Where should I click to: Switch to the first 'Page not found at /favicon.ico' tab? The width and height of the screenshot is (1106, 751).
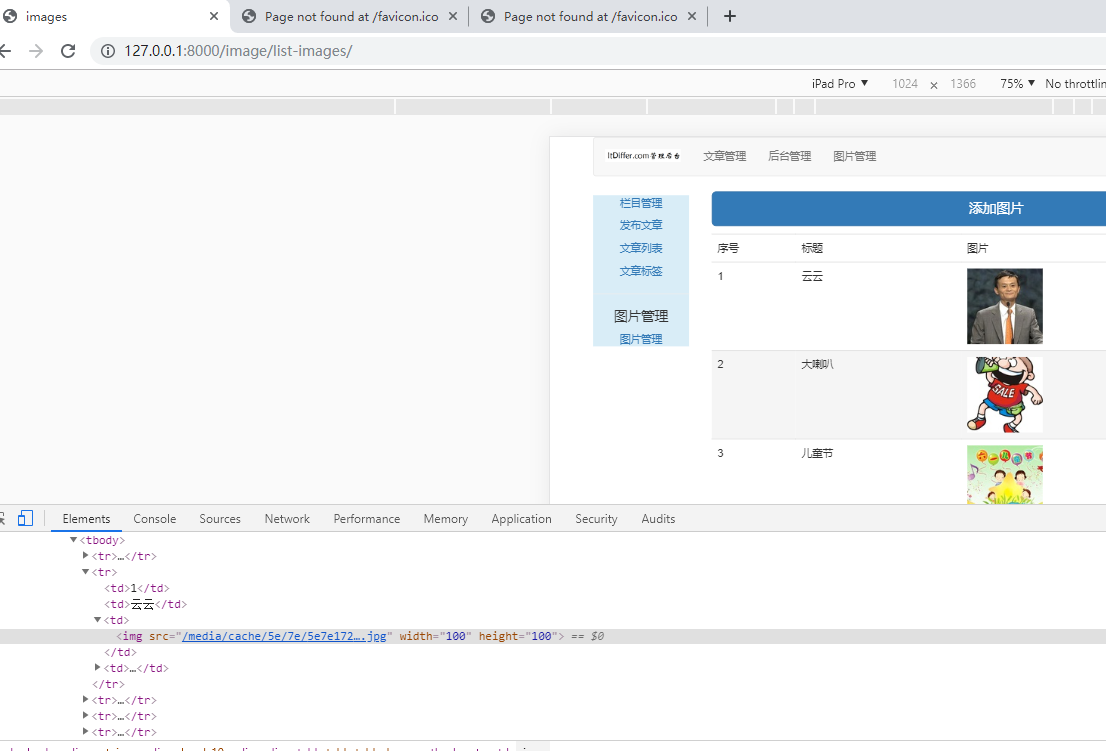(351, 16)
